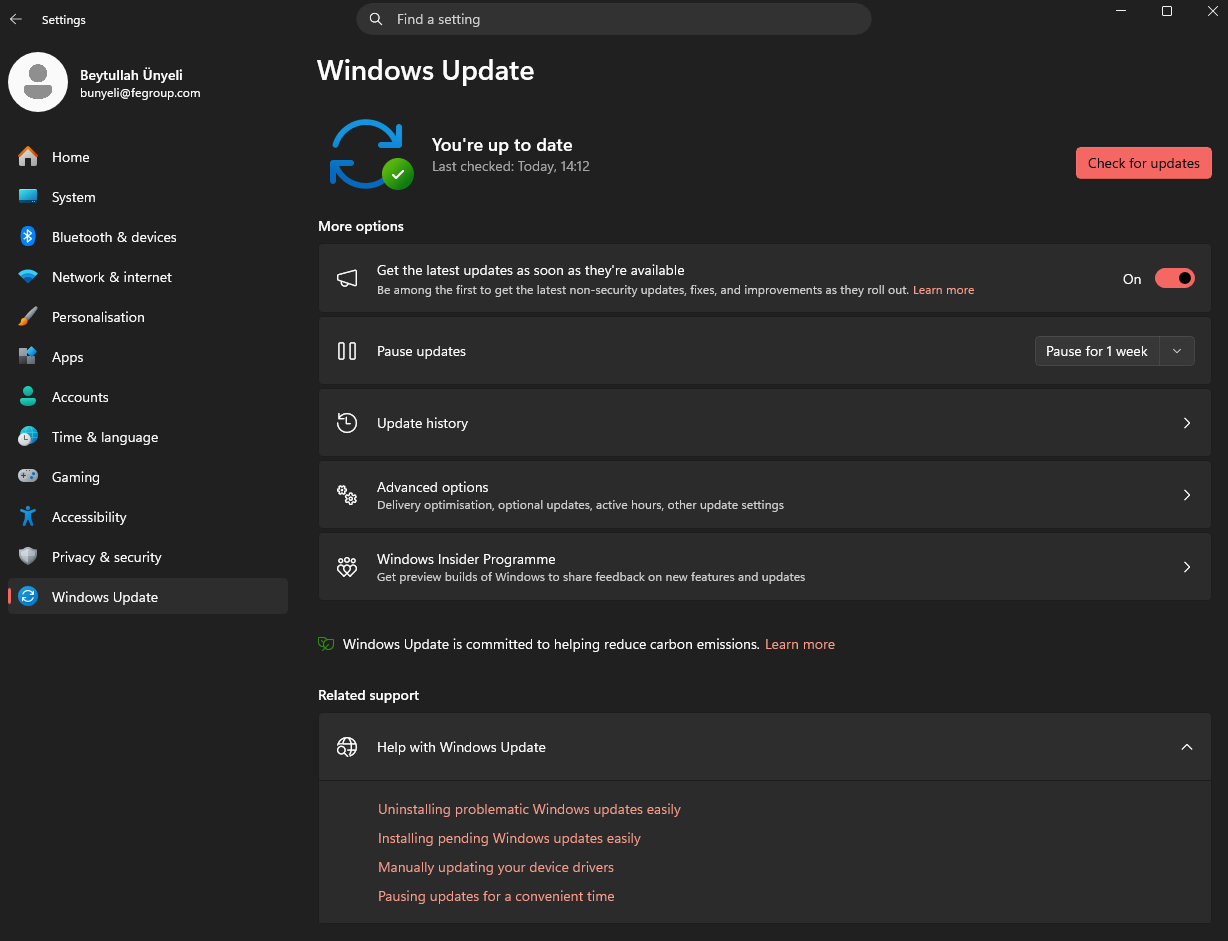Open Update history via its chevron
1228x941 pixels.
(x=1187, y=423)
